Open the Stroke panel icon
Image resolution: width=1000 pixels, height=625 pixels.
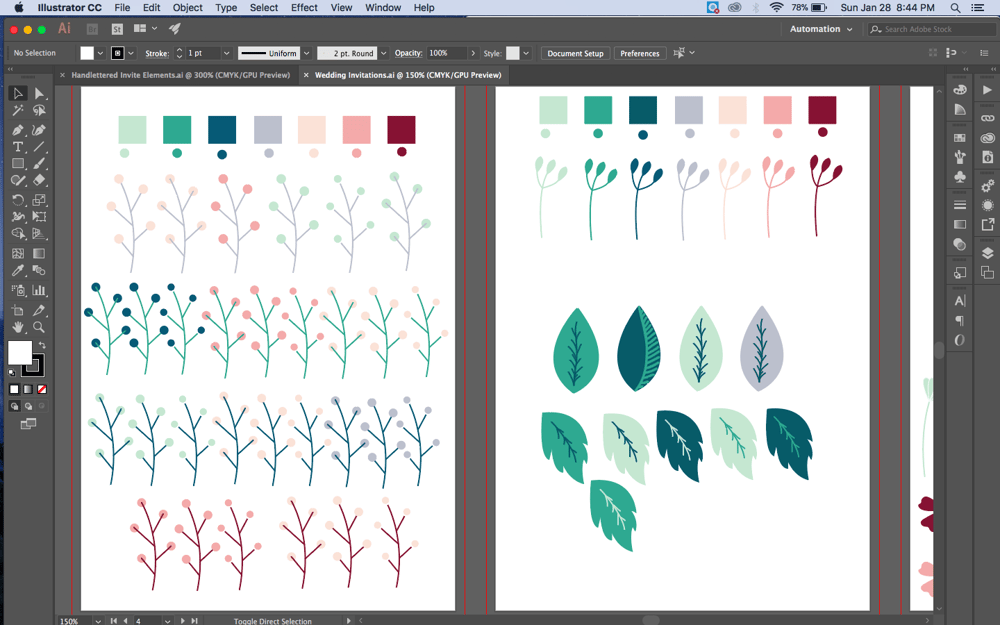pos(959,205)
